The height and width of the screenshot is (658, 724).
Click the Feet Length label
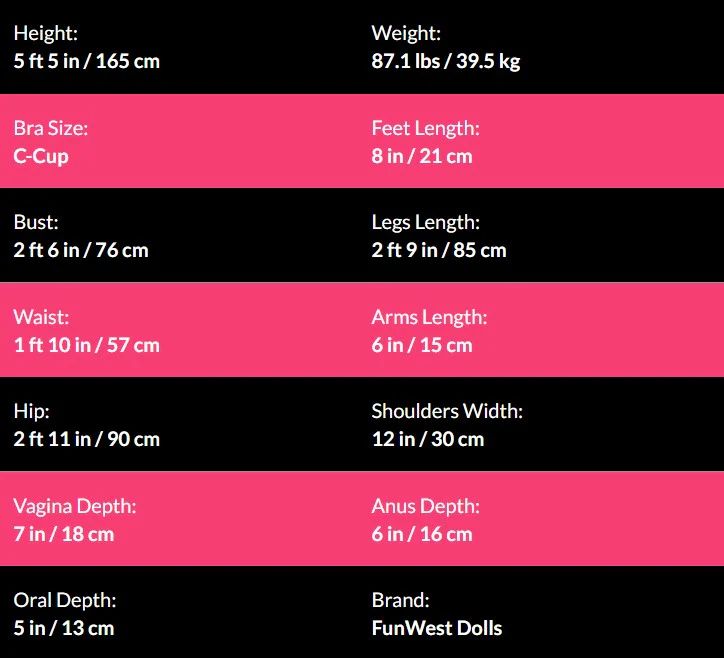[x=425, y=128]
